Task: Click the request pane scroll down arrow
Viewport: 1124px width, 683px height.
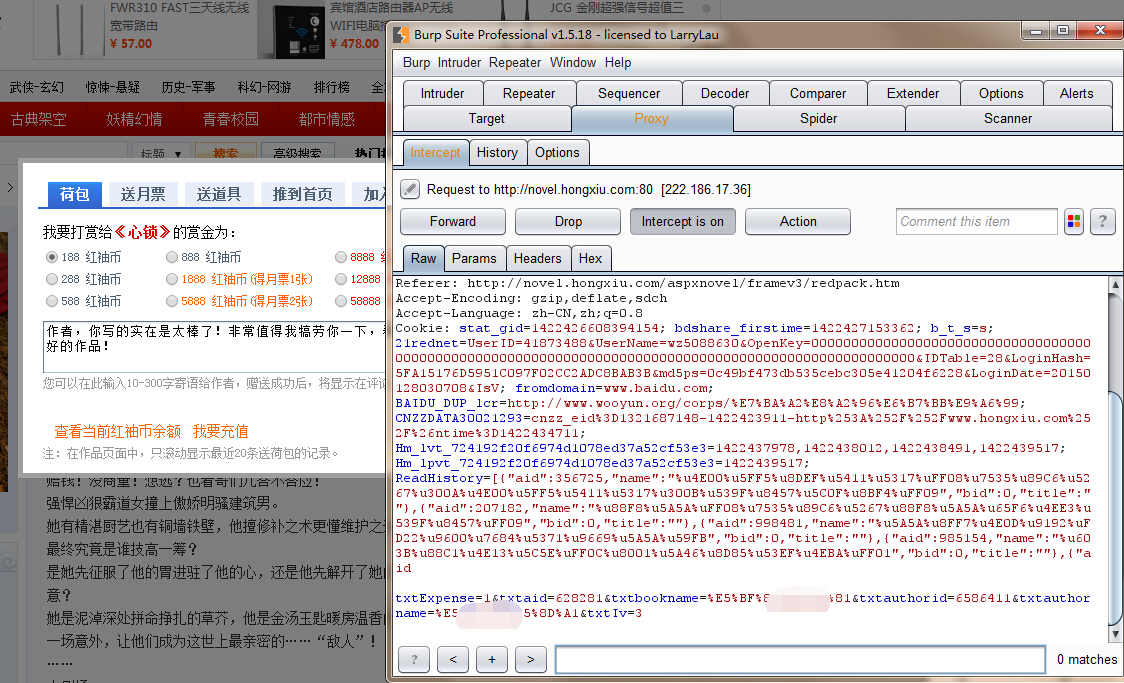Action: (x=1115, y=634)
